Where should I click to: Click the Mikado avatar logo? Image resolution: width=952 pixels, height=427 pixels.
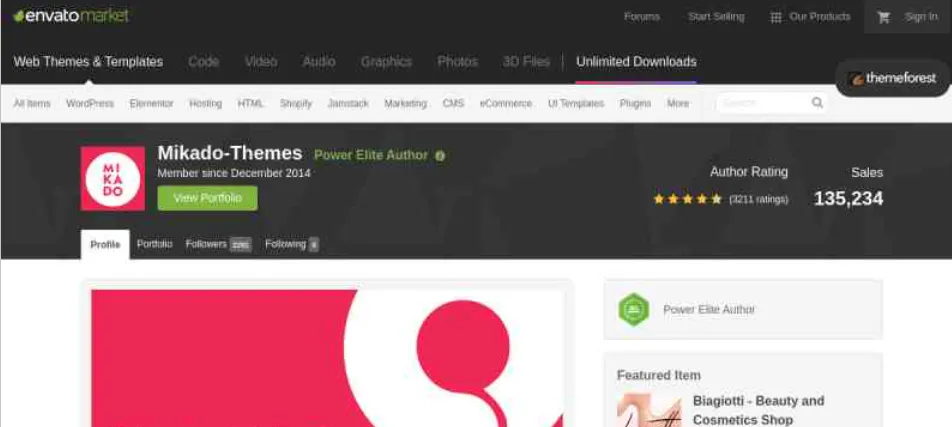(x=113, y=179)
